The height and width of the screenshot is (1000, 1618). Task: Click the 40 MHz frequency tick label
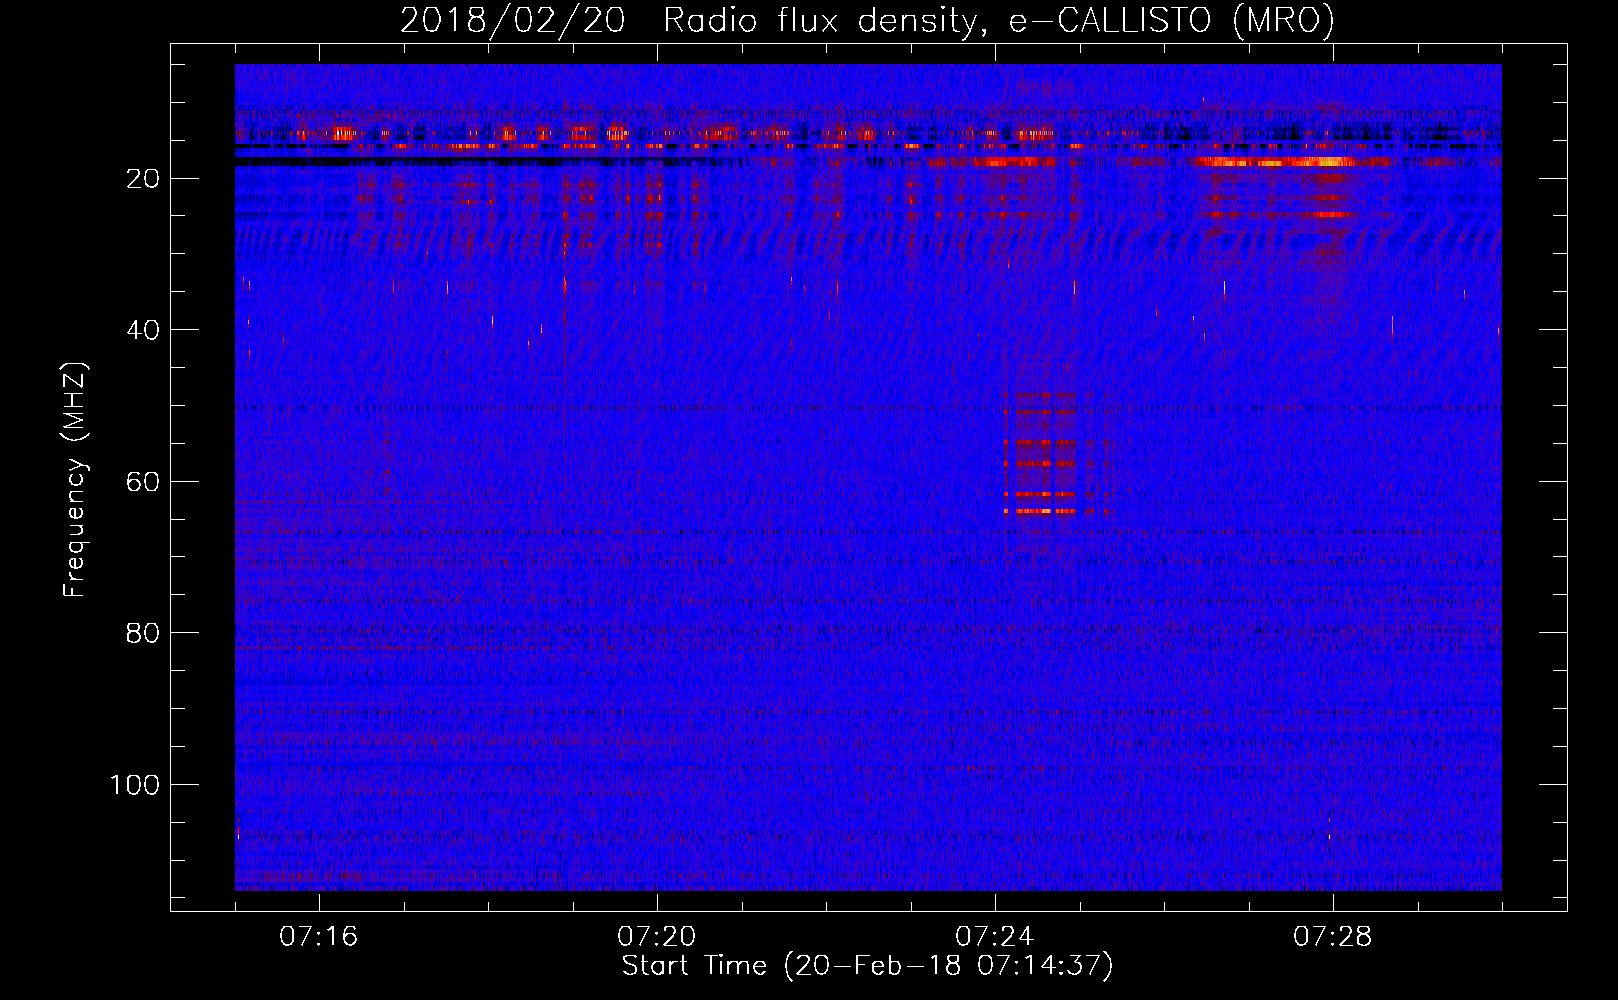click(144, 330)
